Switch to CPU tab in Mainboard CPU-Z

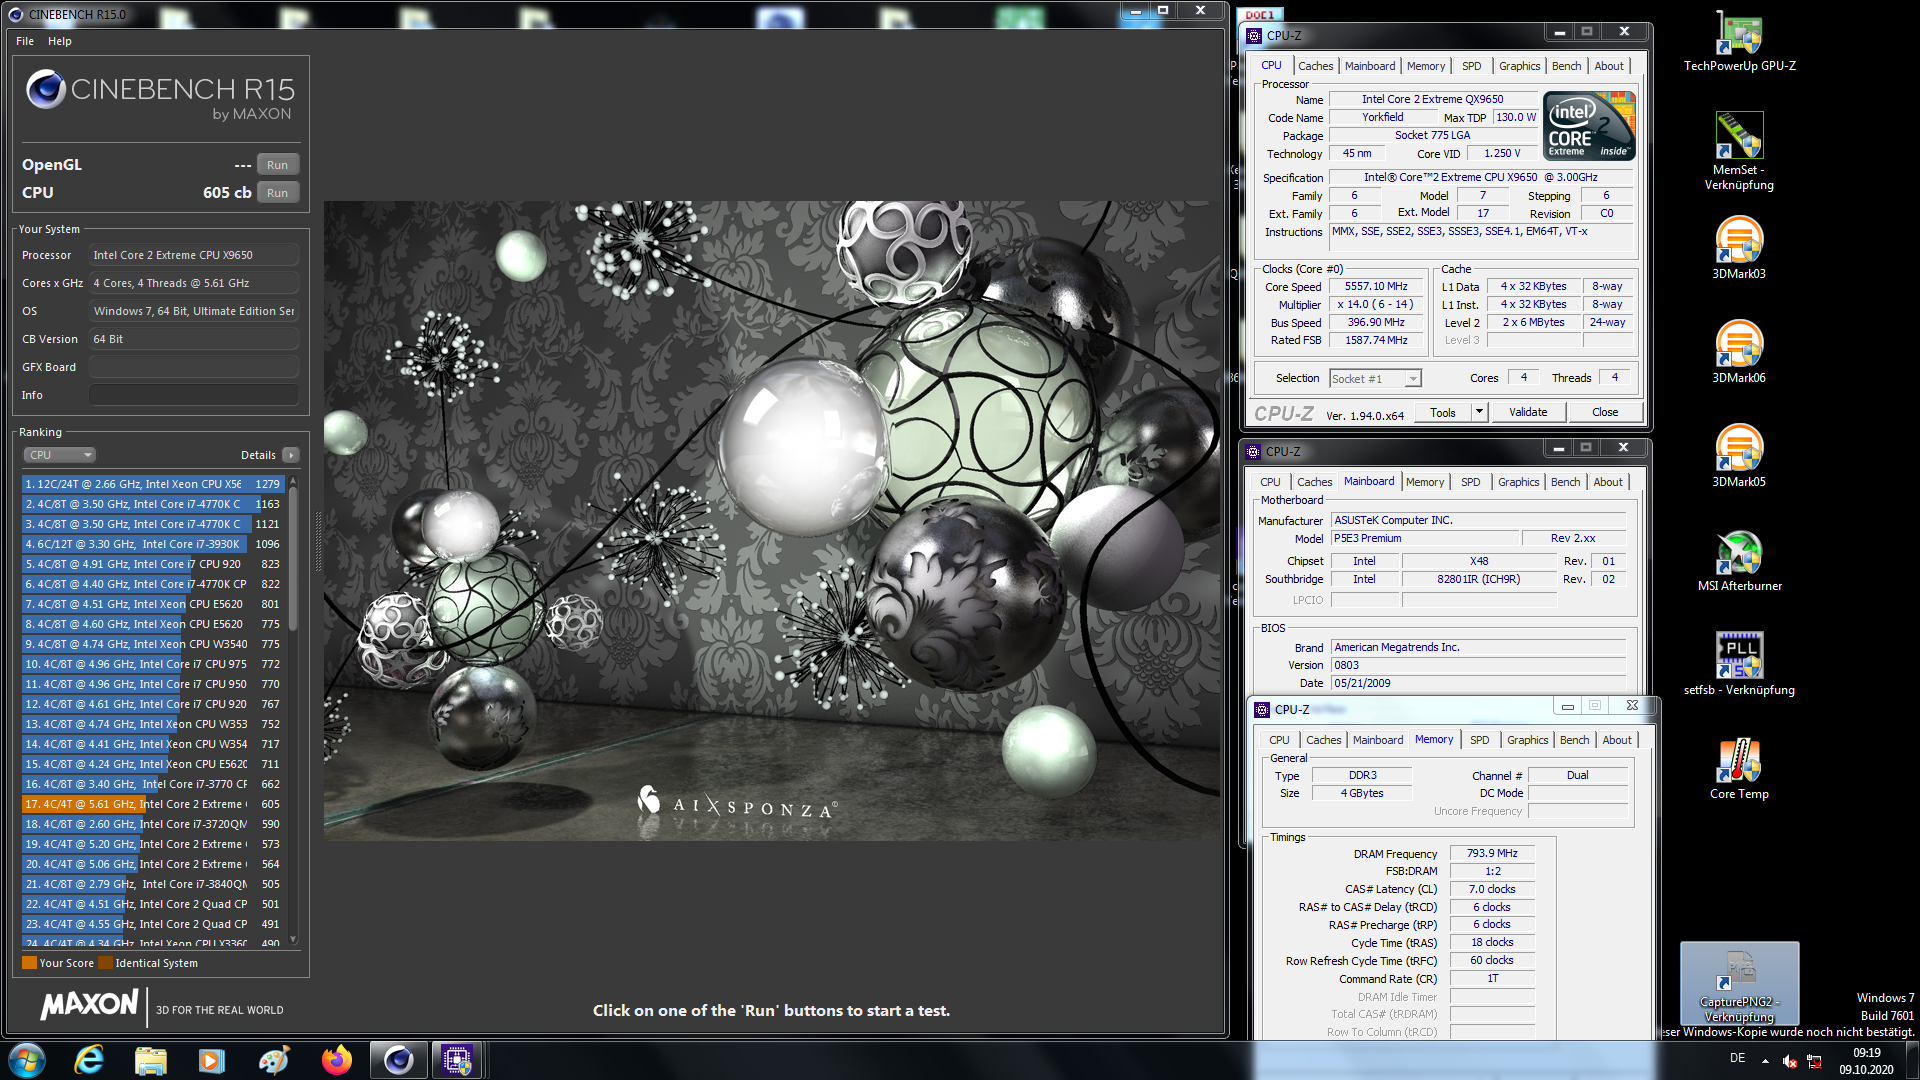coord(1270,482)
